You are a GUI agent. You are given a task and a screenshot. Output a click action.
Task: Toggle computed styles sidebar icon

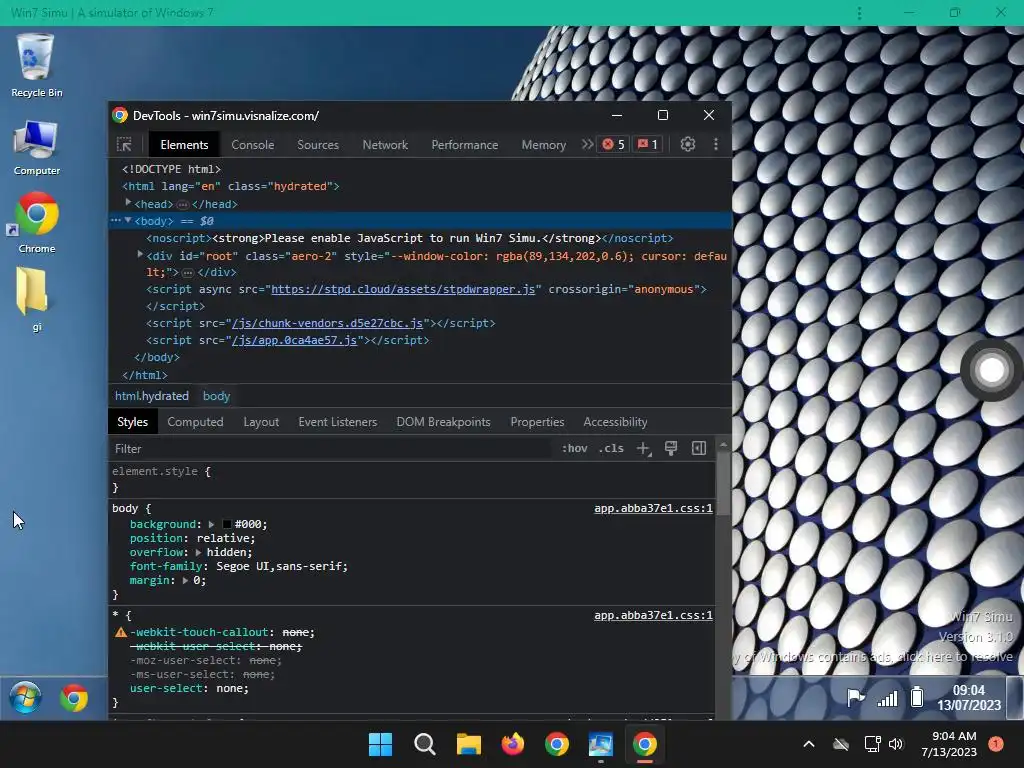pos(699,448)
